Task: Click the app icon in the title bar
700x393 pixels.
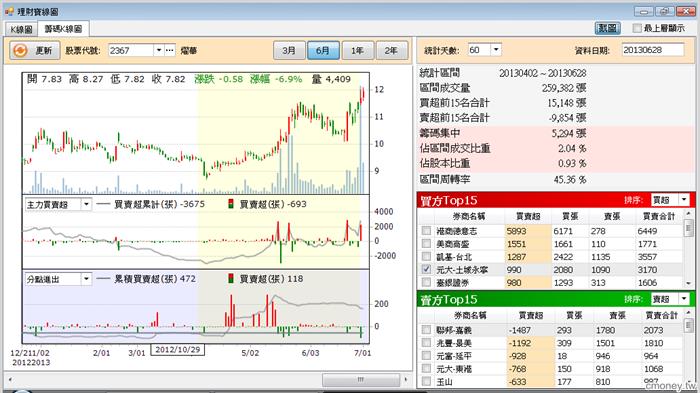Action: tap(9, 11)
